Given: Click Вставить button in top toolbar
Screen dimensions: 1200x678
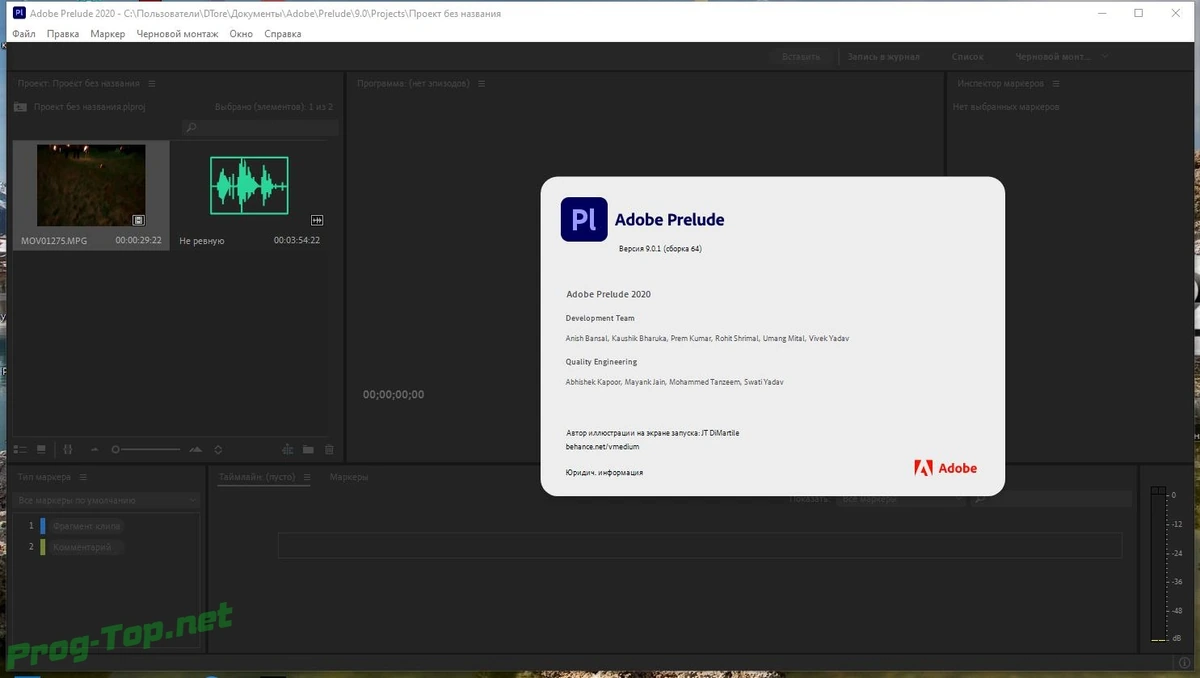Looking at the screenshot, I should pos(802,57).
